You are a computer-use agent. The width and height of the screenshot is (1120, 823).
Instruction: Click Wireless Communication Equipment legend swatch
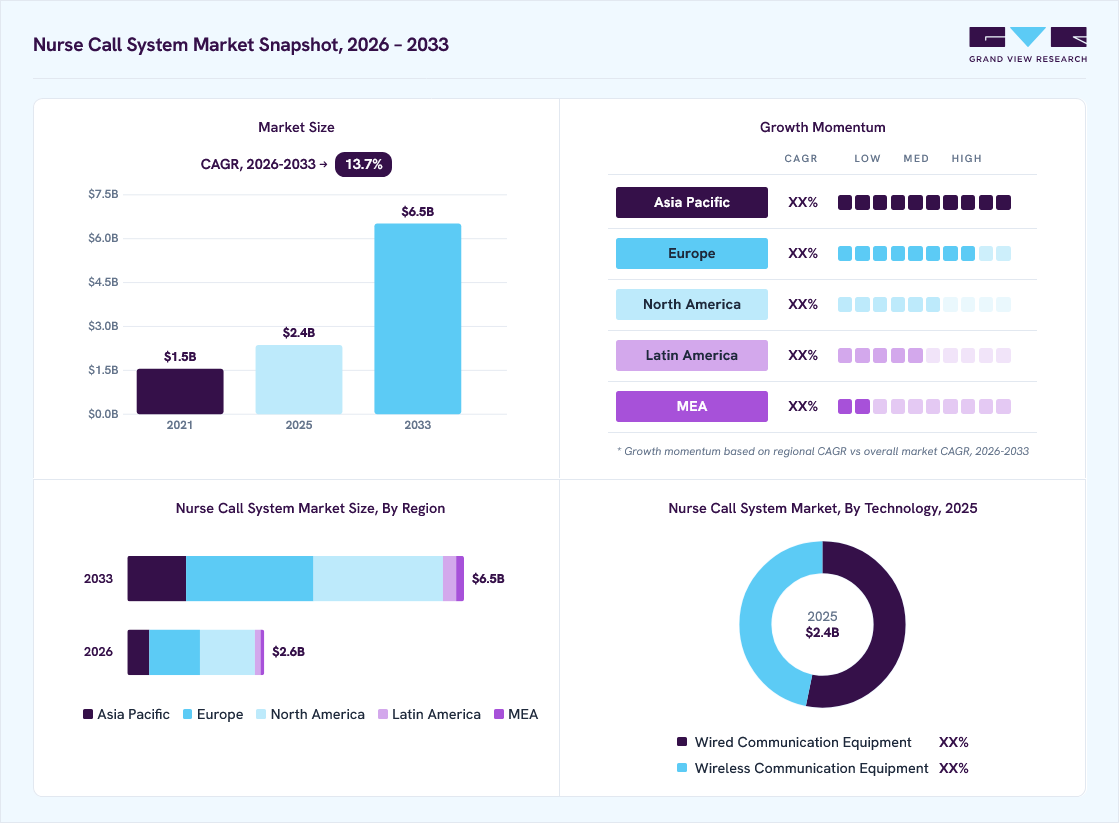(x=682, y=768)
